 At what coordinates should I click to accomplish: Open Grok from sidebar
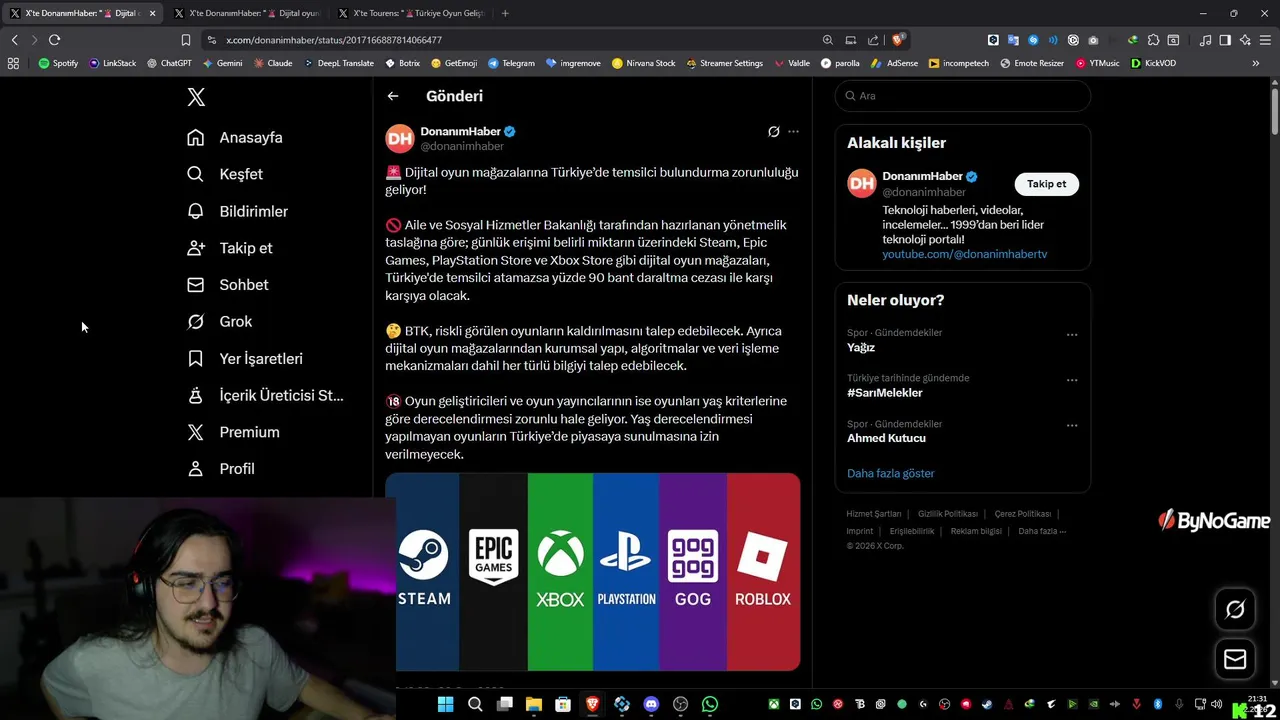click(219, 321)
